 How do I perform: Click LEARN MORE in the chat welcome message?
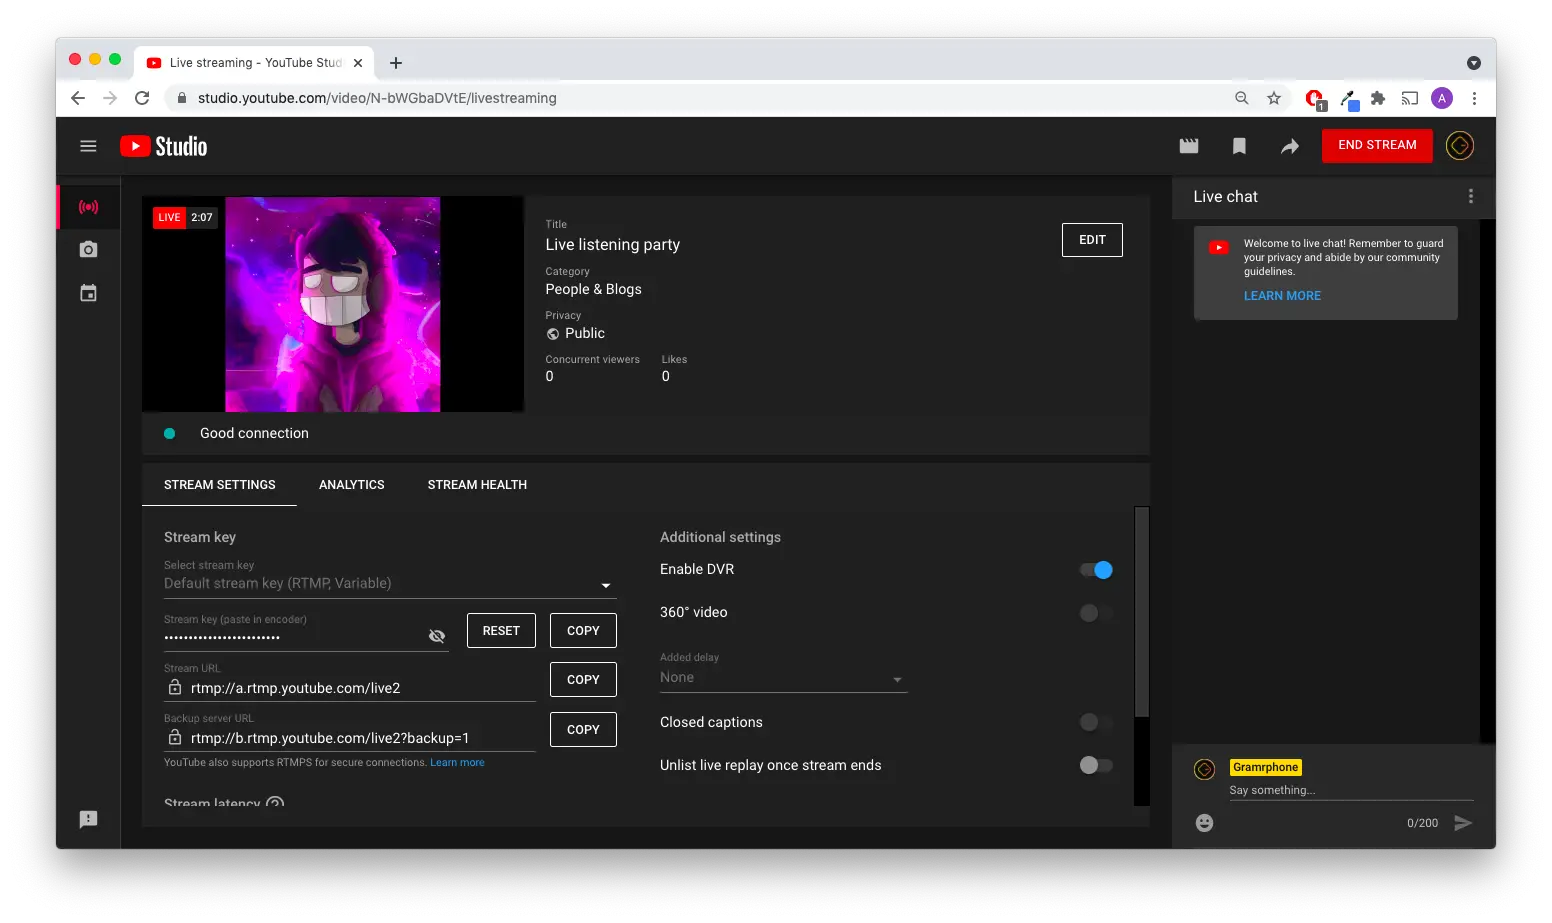pos(1282,295)
